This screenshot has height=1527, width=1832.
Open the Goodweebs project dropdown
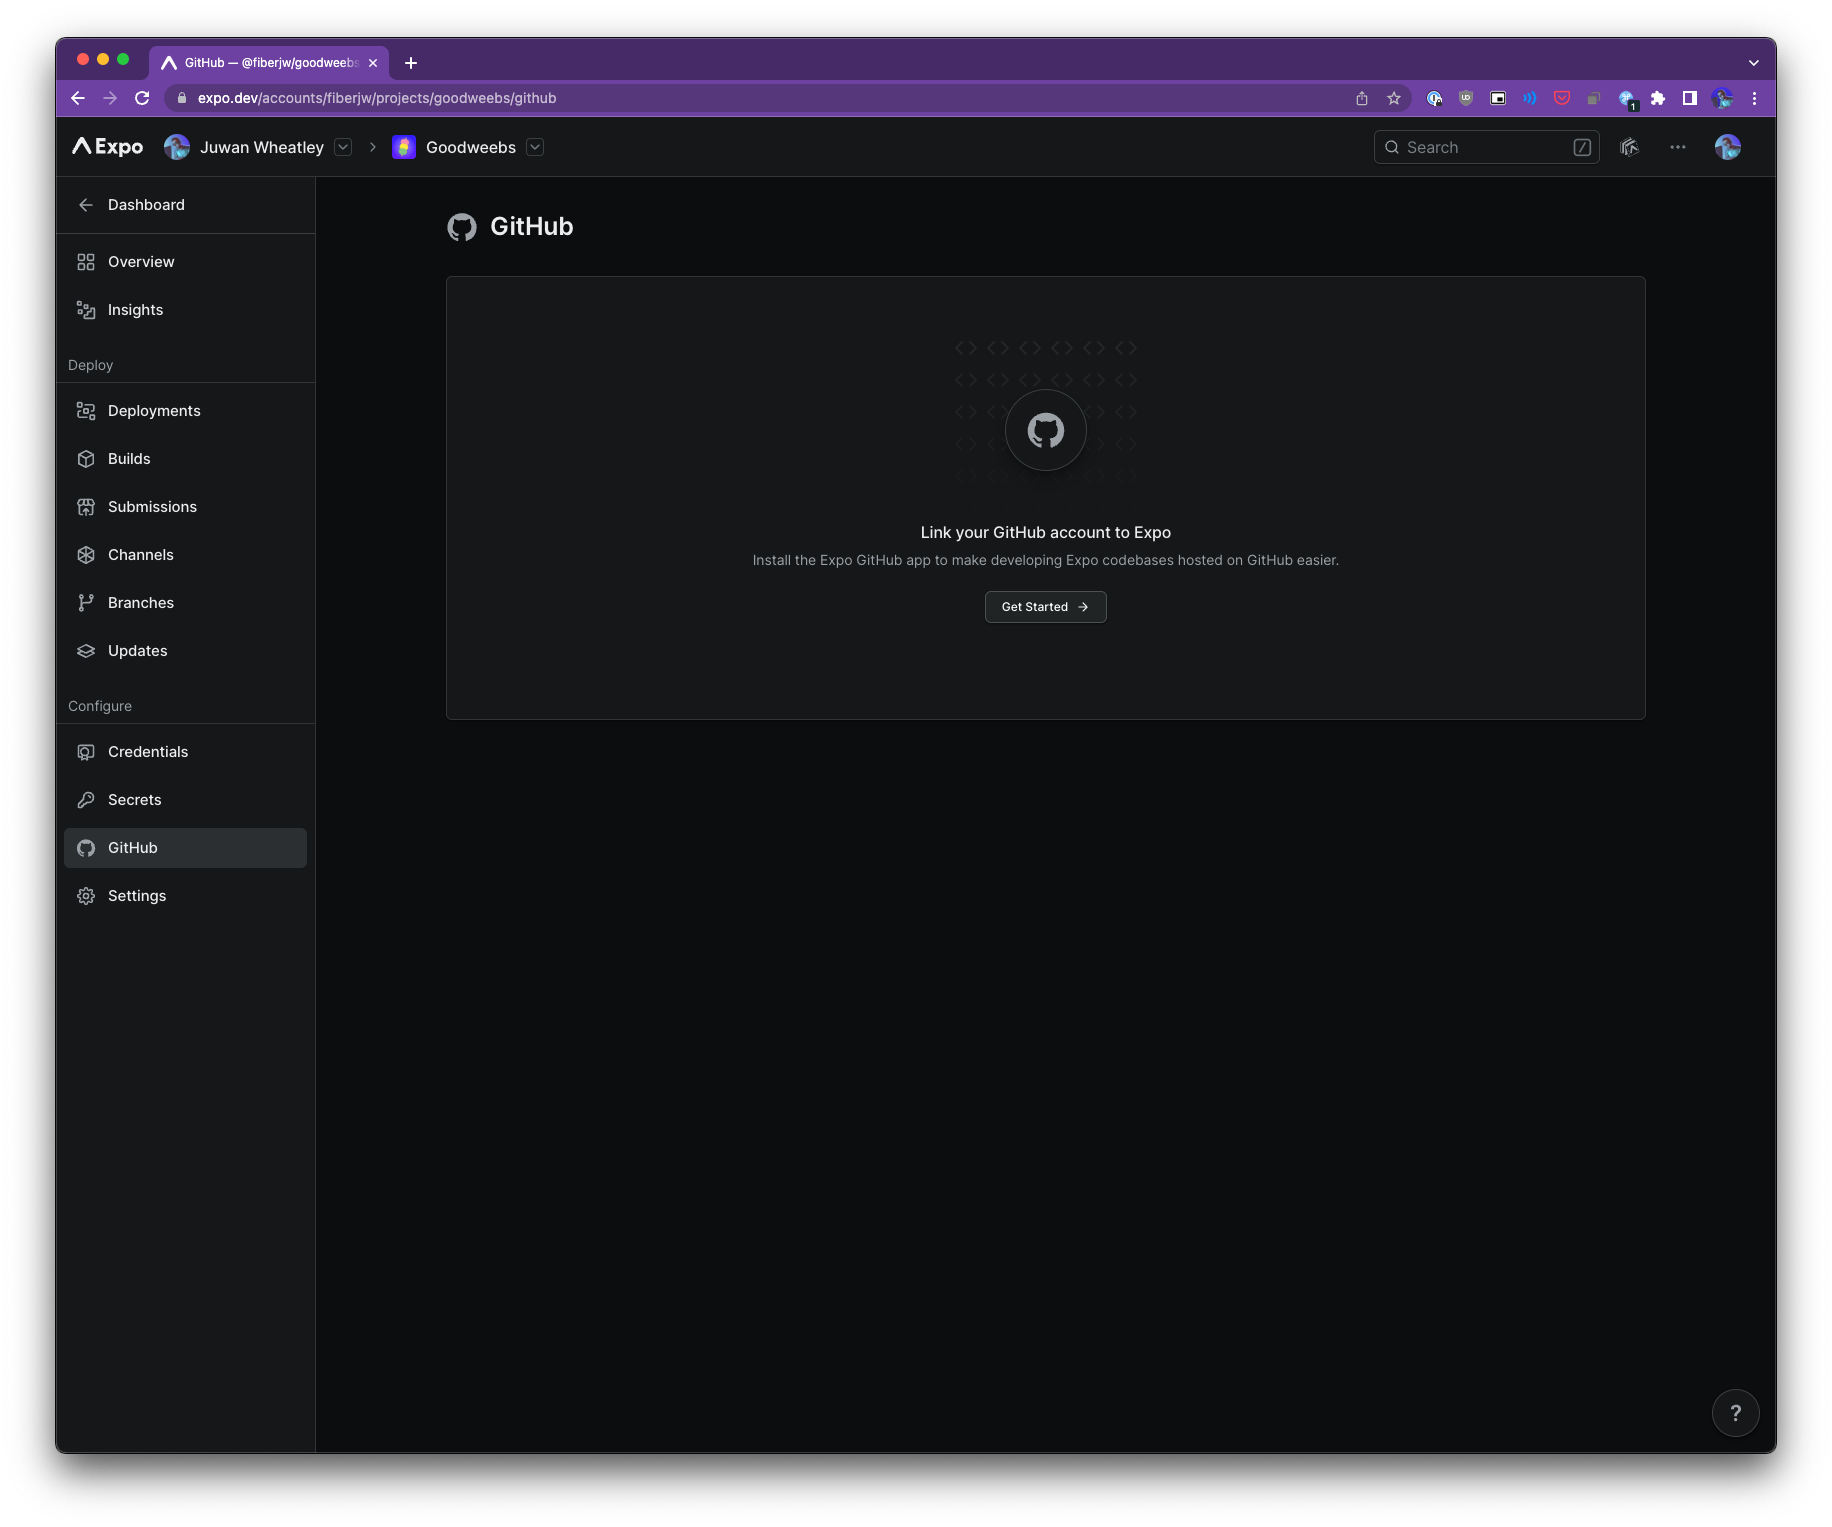pos(535,147)
